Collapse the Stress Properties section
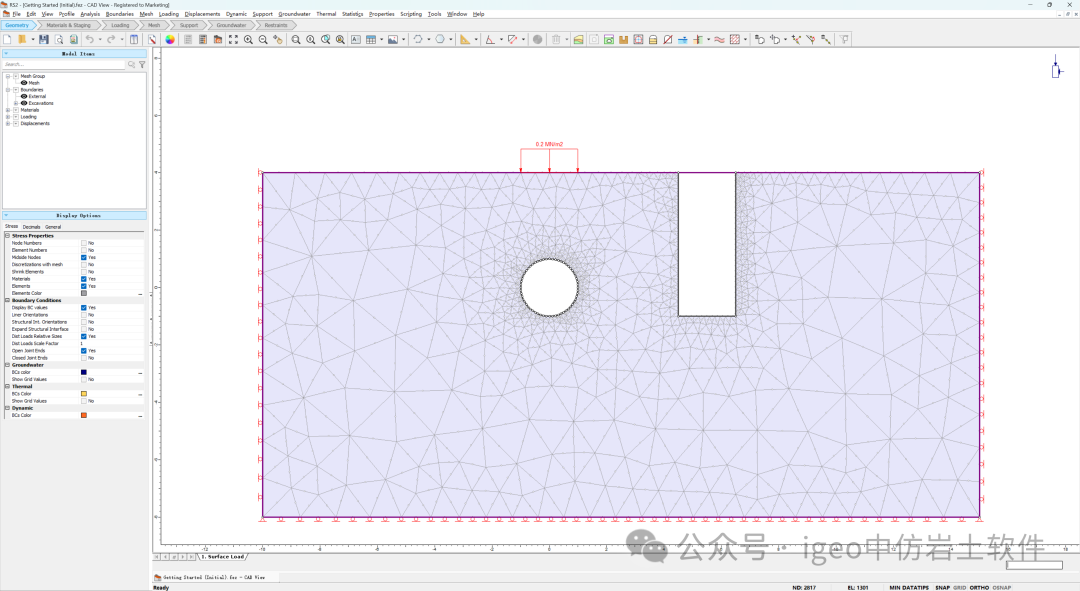1080x591 pixels. (7, 236)
